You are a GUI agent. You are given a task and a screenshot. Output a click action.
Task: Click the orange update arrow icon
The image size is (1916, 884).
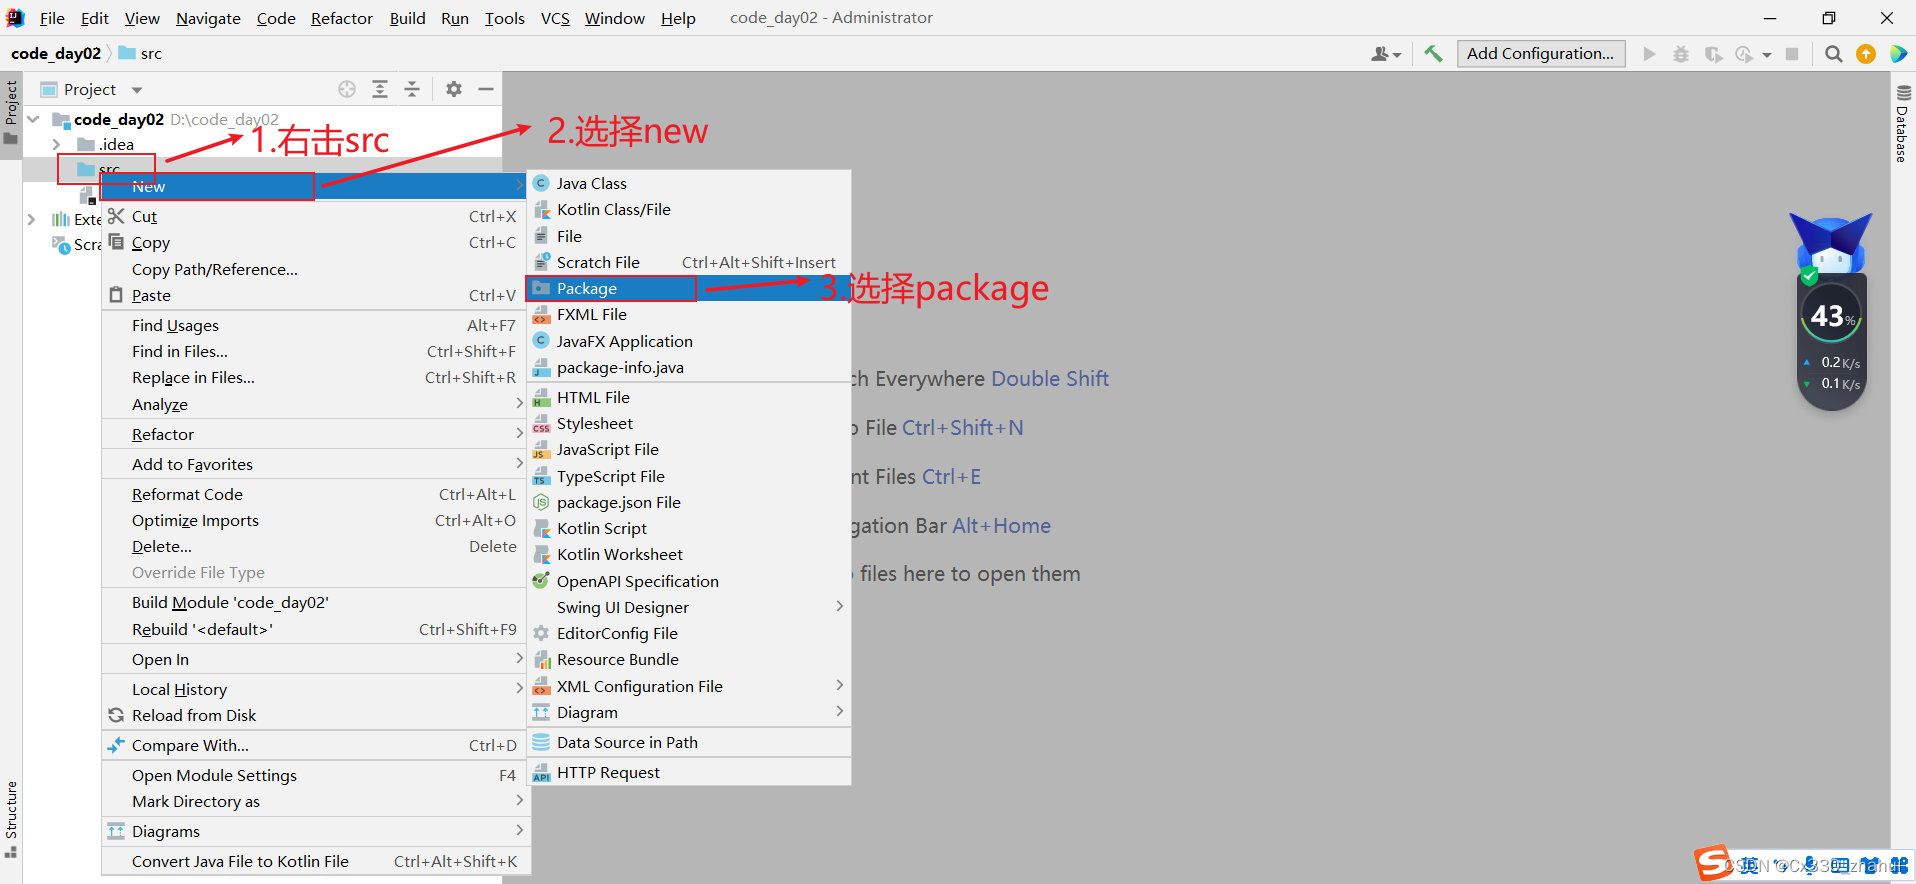pos(1866,54)
